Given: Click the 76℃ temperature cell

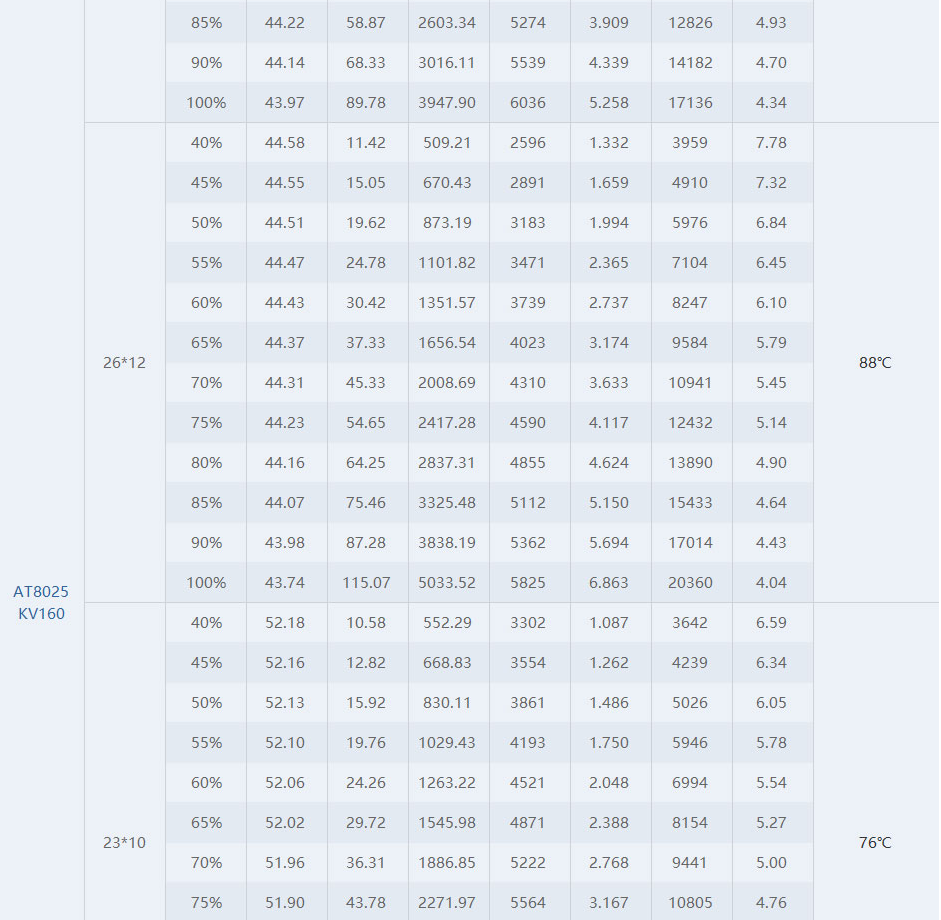Looking at the screenshot, I should tap(875, 843).
